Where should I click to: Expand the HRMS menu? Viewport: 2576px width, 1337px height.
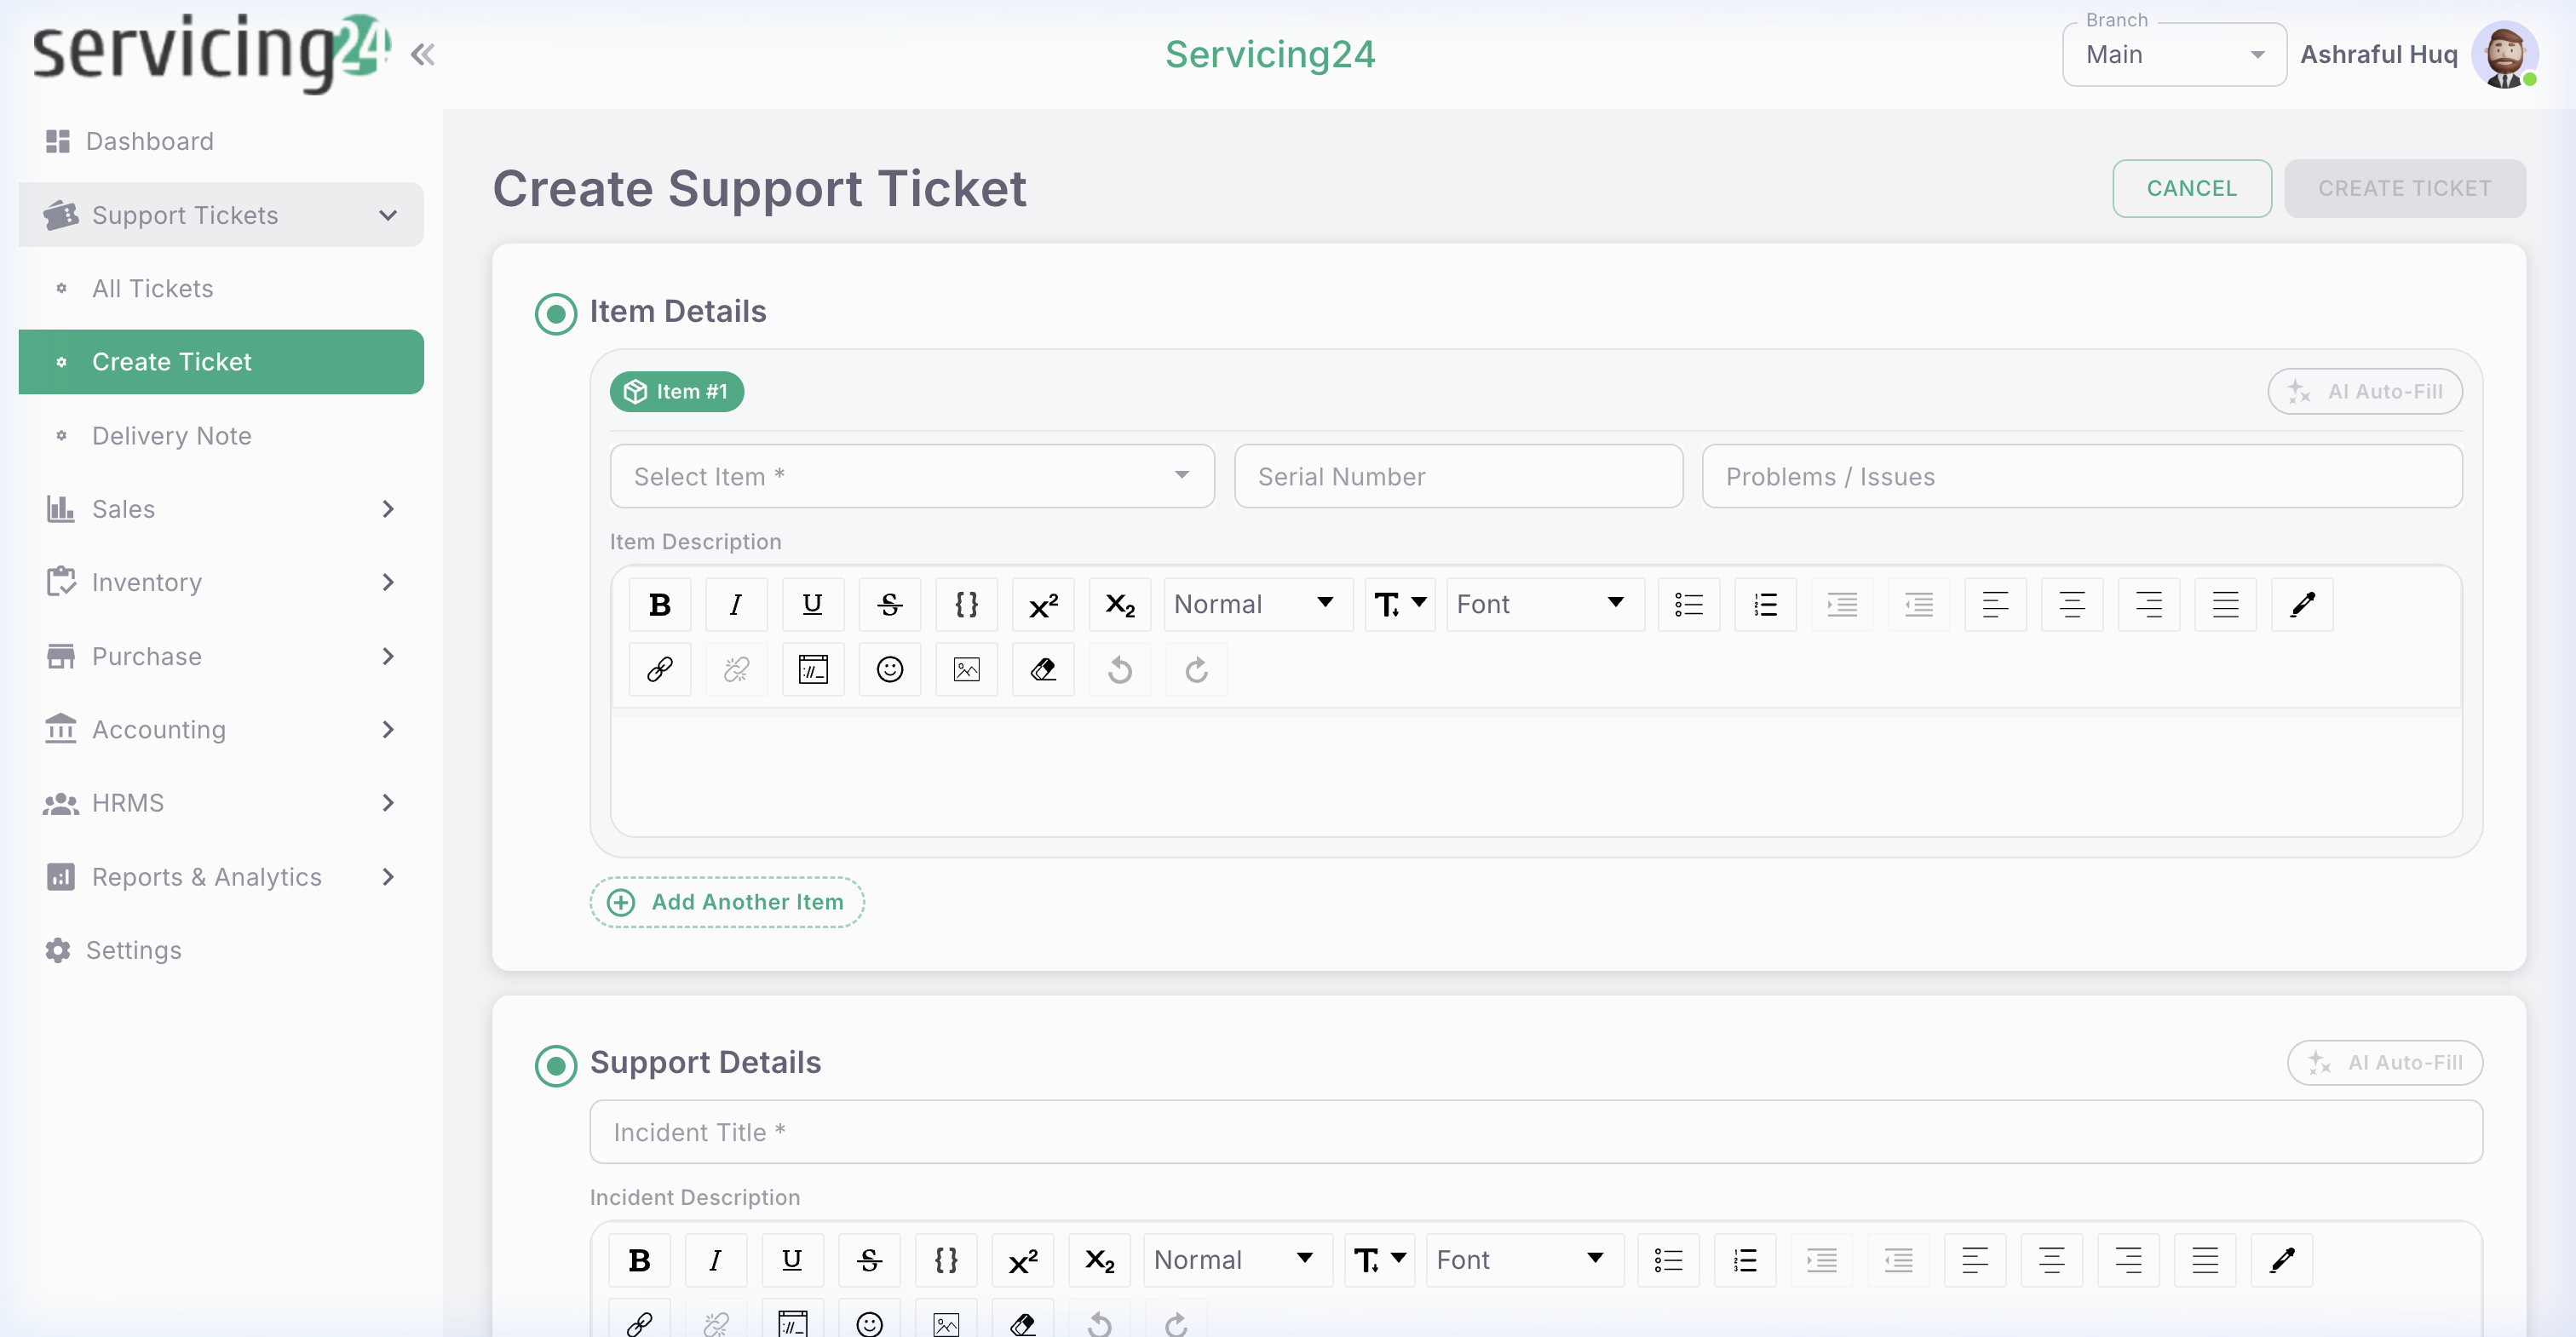click(x=221, y=803)
